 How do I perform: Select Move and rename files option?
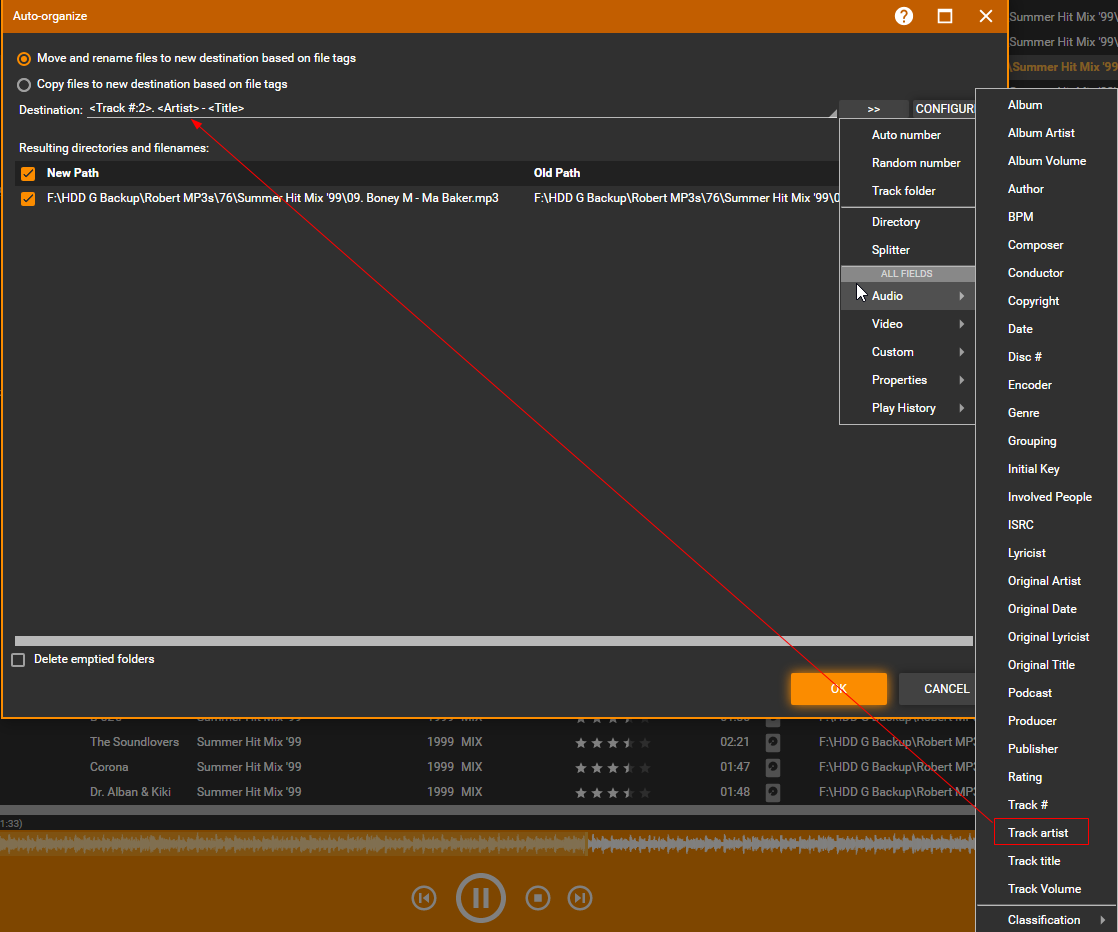[24, 58]
